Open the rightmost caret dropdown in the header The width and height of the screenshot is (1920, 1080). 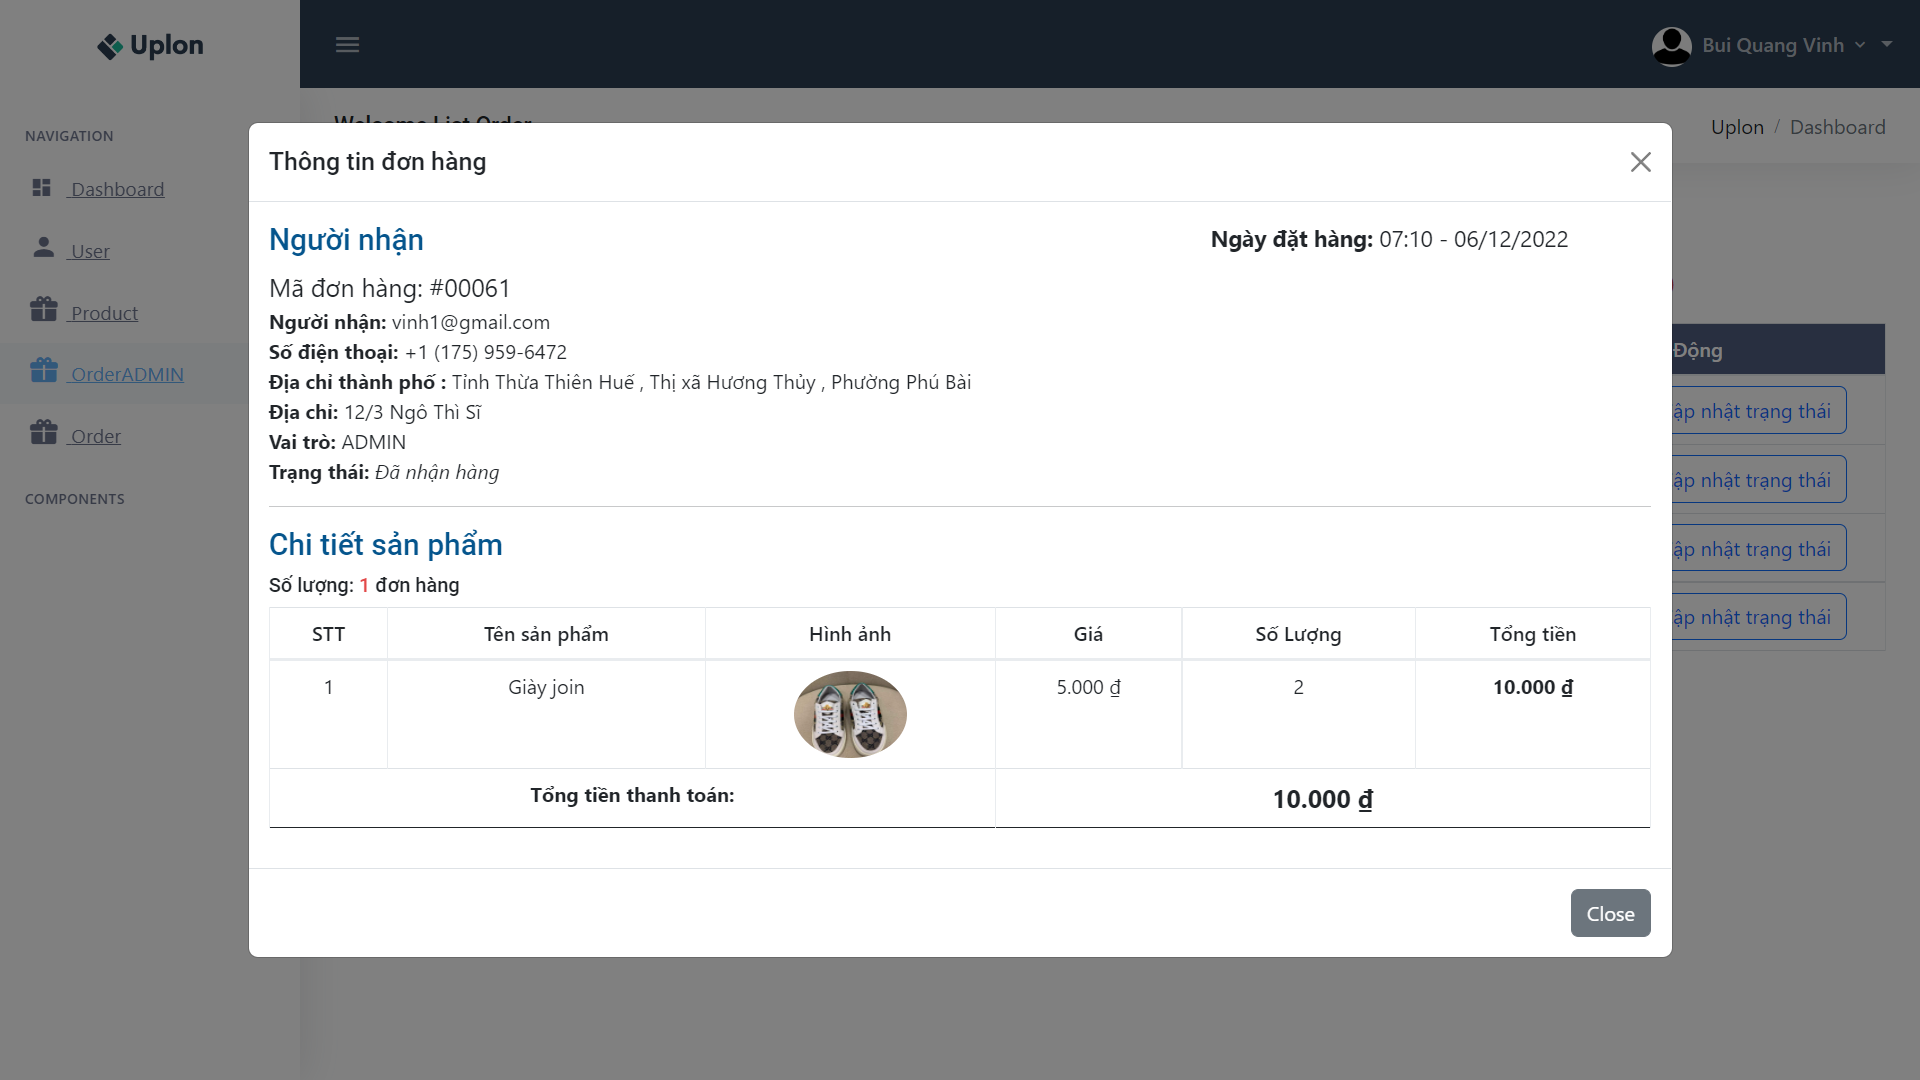click(1888, 45)
